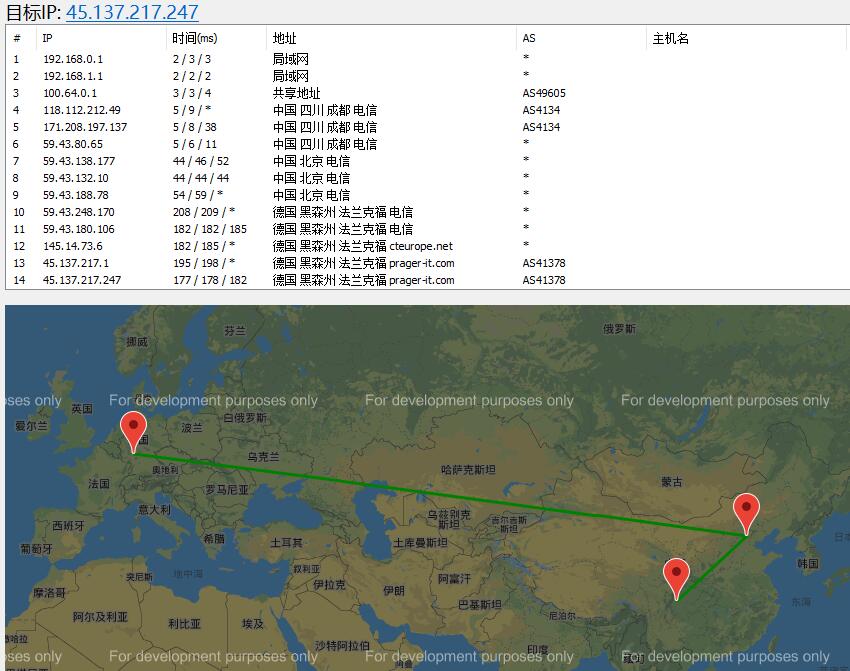Click latency value 44 / 46 / 52

tap(201, 161)
